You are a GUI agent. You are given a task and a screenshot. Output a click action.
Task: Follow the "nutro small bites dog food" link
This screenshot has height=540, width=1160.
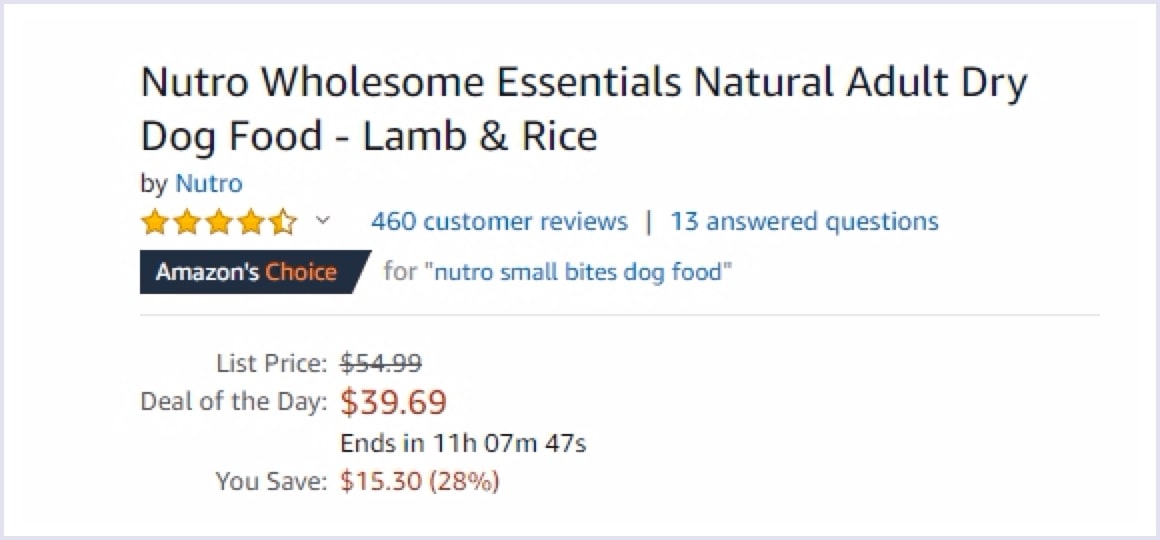[578, 272]
